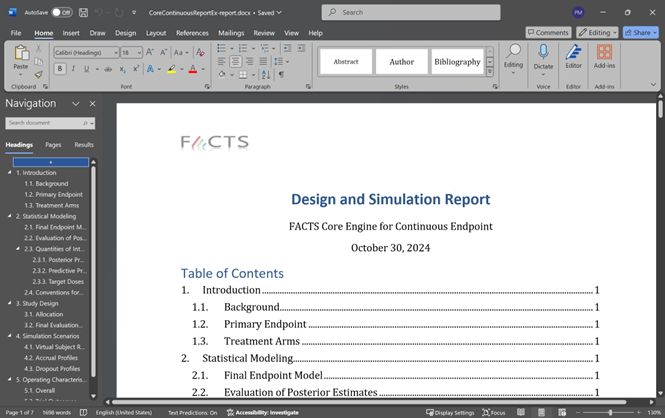The width and height of the screenshot is (665, 418).
Task: Click the Save icon in title bar
Action: pyautogui.click(x=85, y=12)
